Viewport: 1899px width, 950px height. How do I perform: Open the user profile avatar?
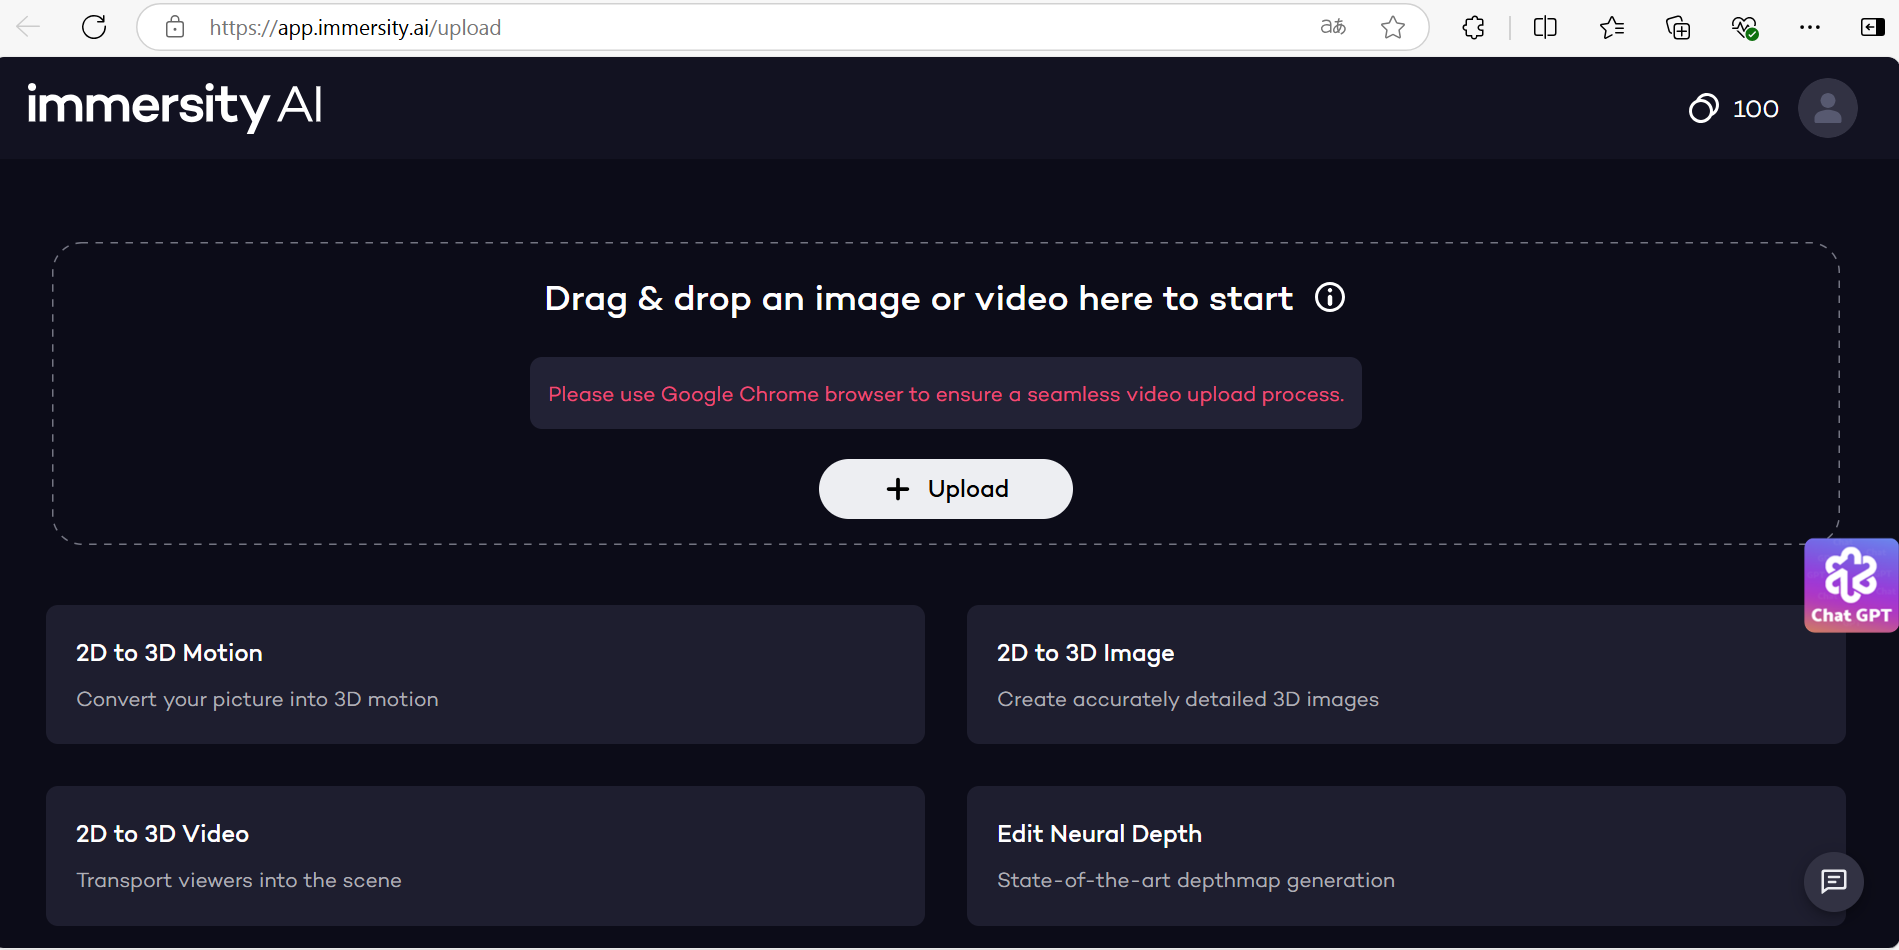(1828, 108)
